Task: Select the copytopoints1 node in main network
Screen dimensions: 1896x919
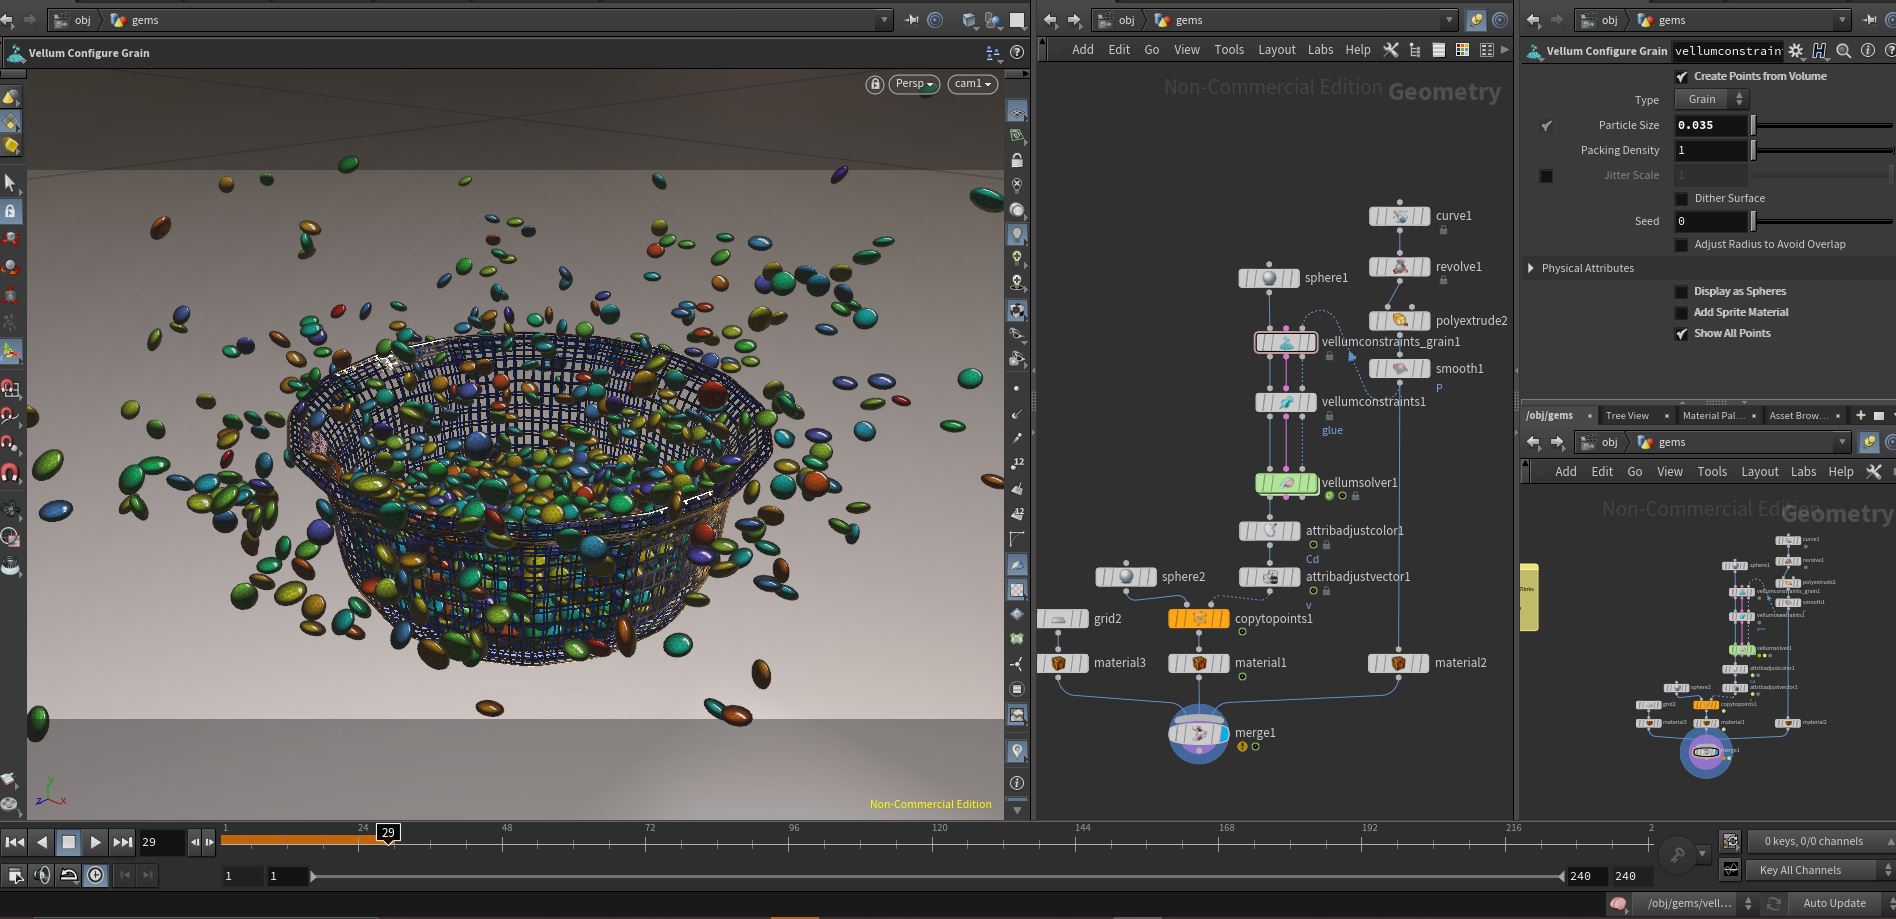Action: [1199, 619]
